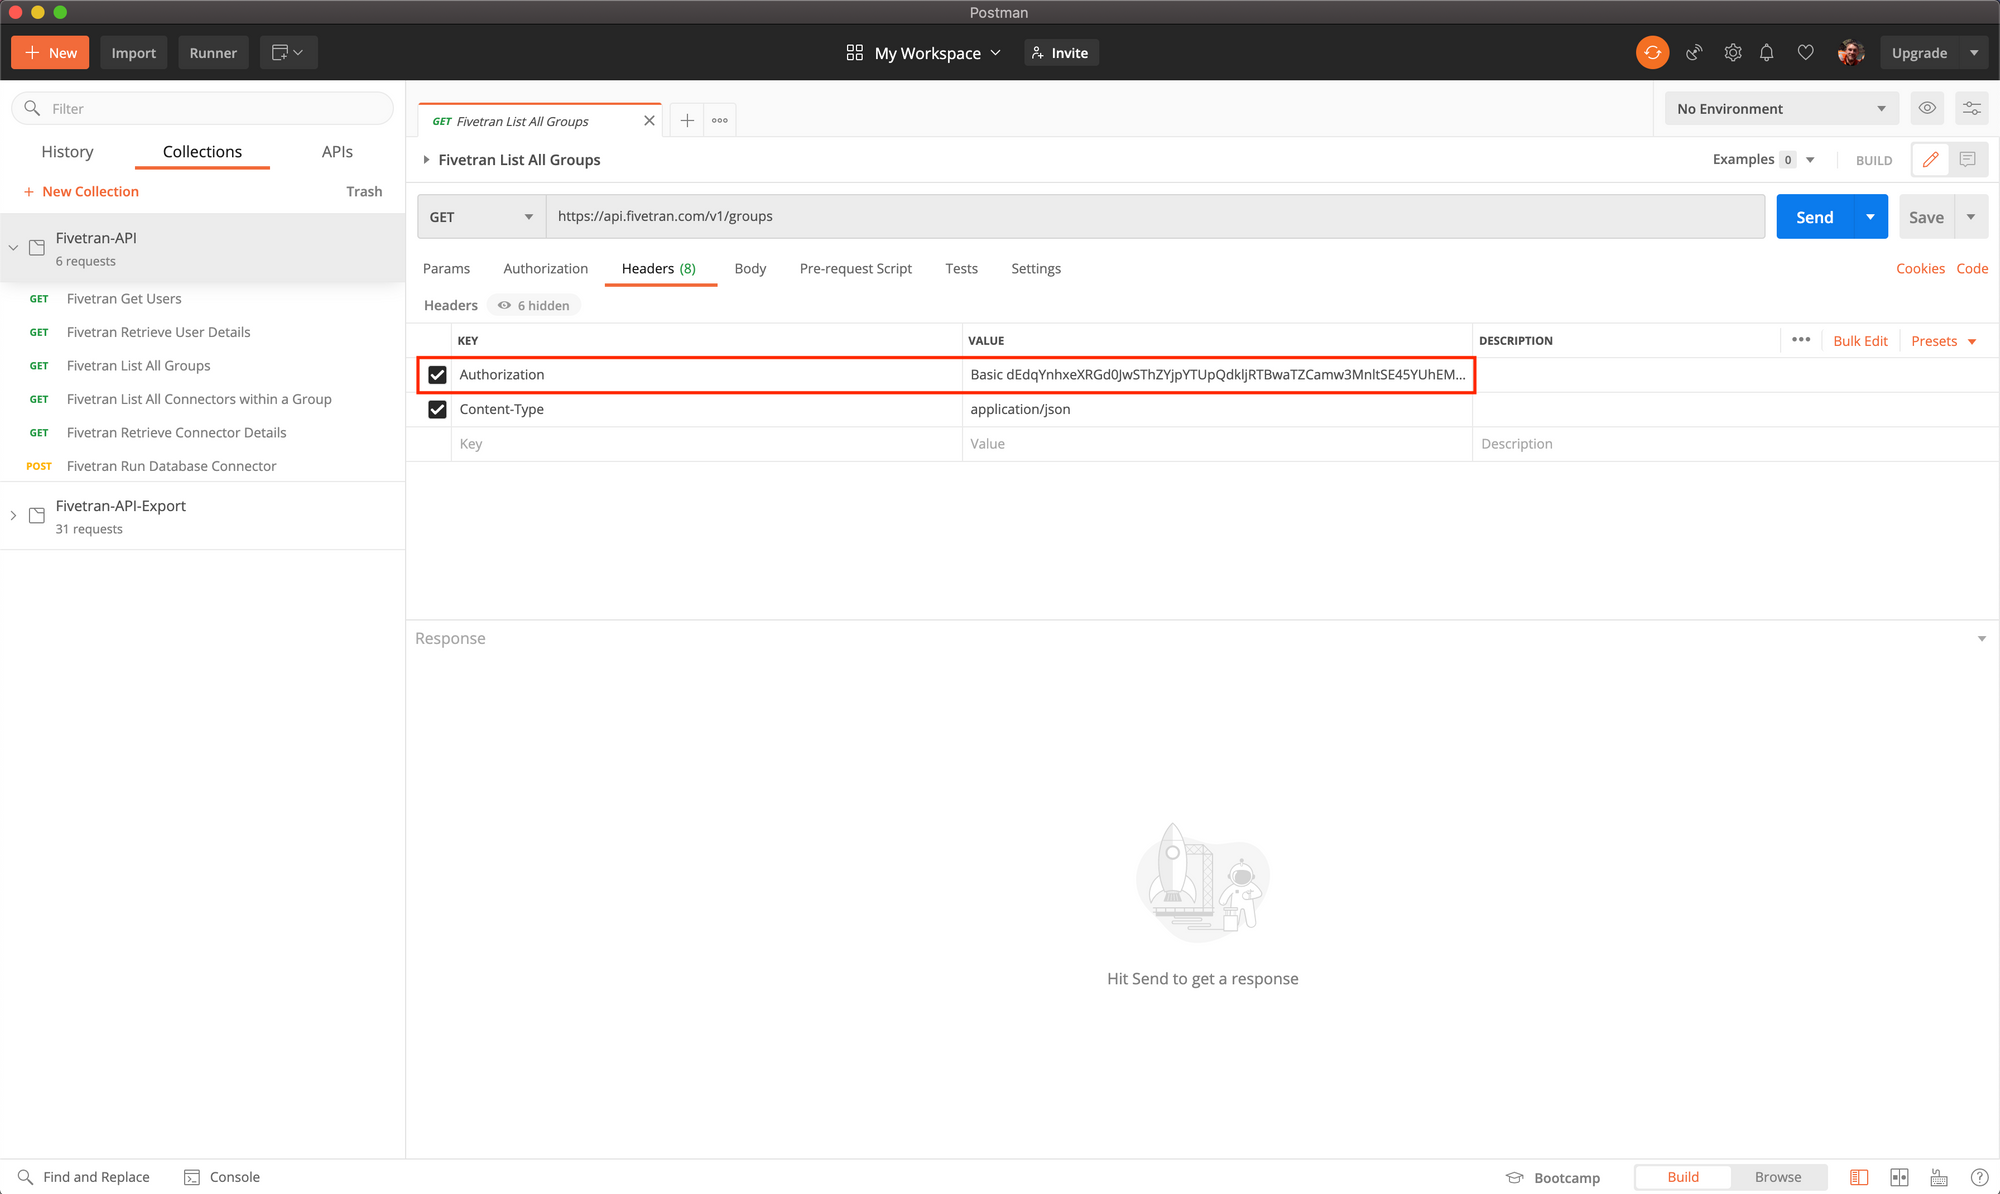Click the New button
Screen dimensions: 2000x1194
(x=50, y=53)
